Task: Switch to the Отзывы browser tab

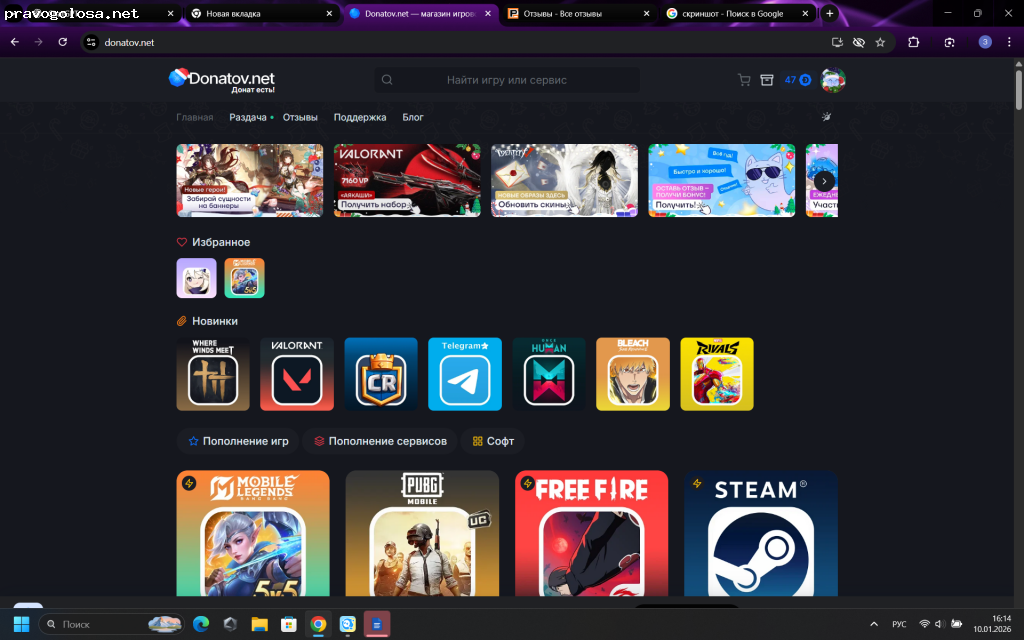Action: coord(570,14)
